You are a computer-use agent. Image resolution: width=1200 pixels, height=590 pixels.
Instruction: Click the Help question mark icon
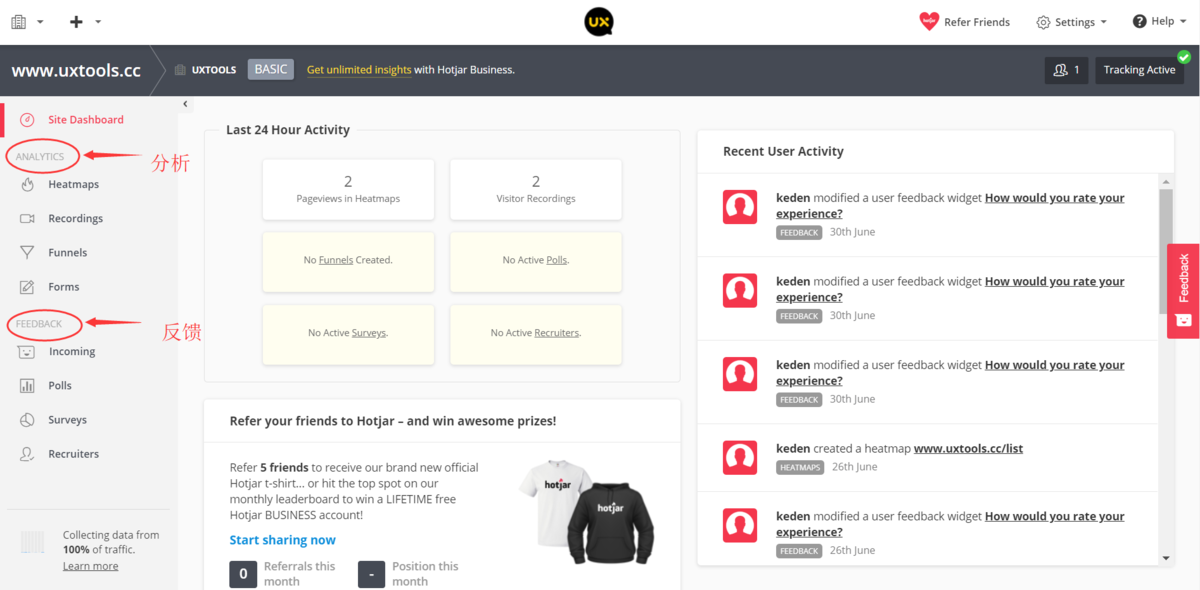[x=1139, y=21]
